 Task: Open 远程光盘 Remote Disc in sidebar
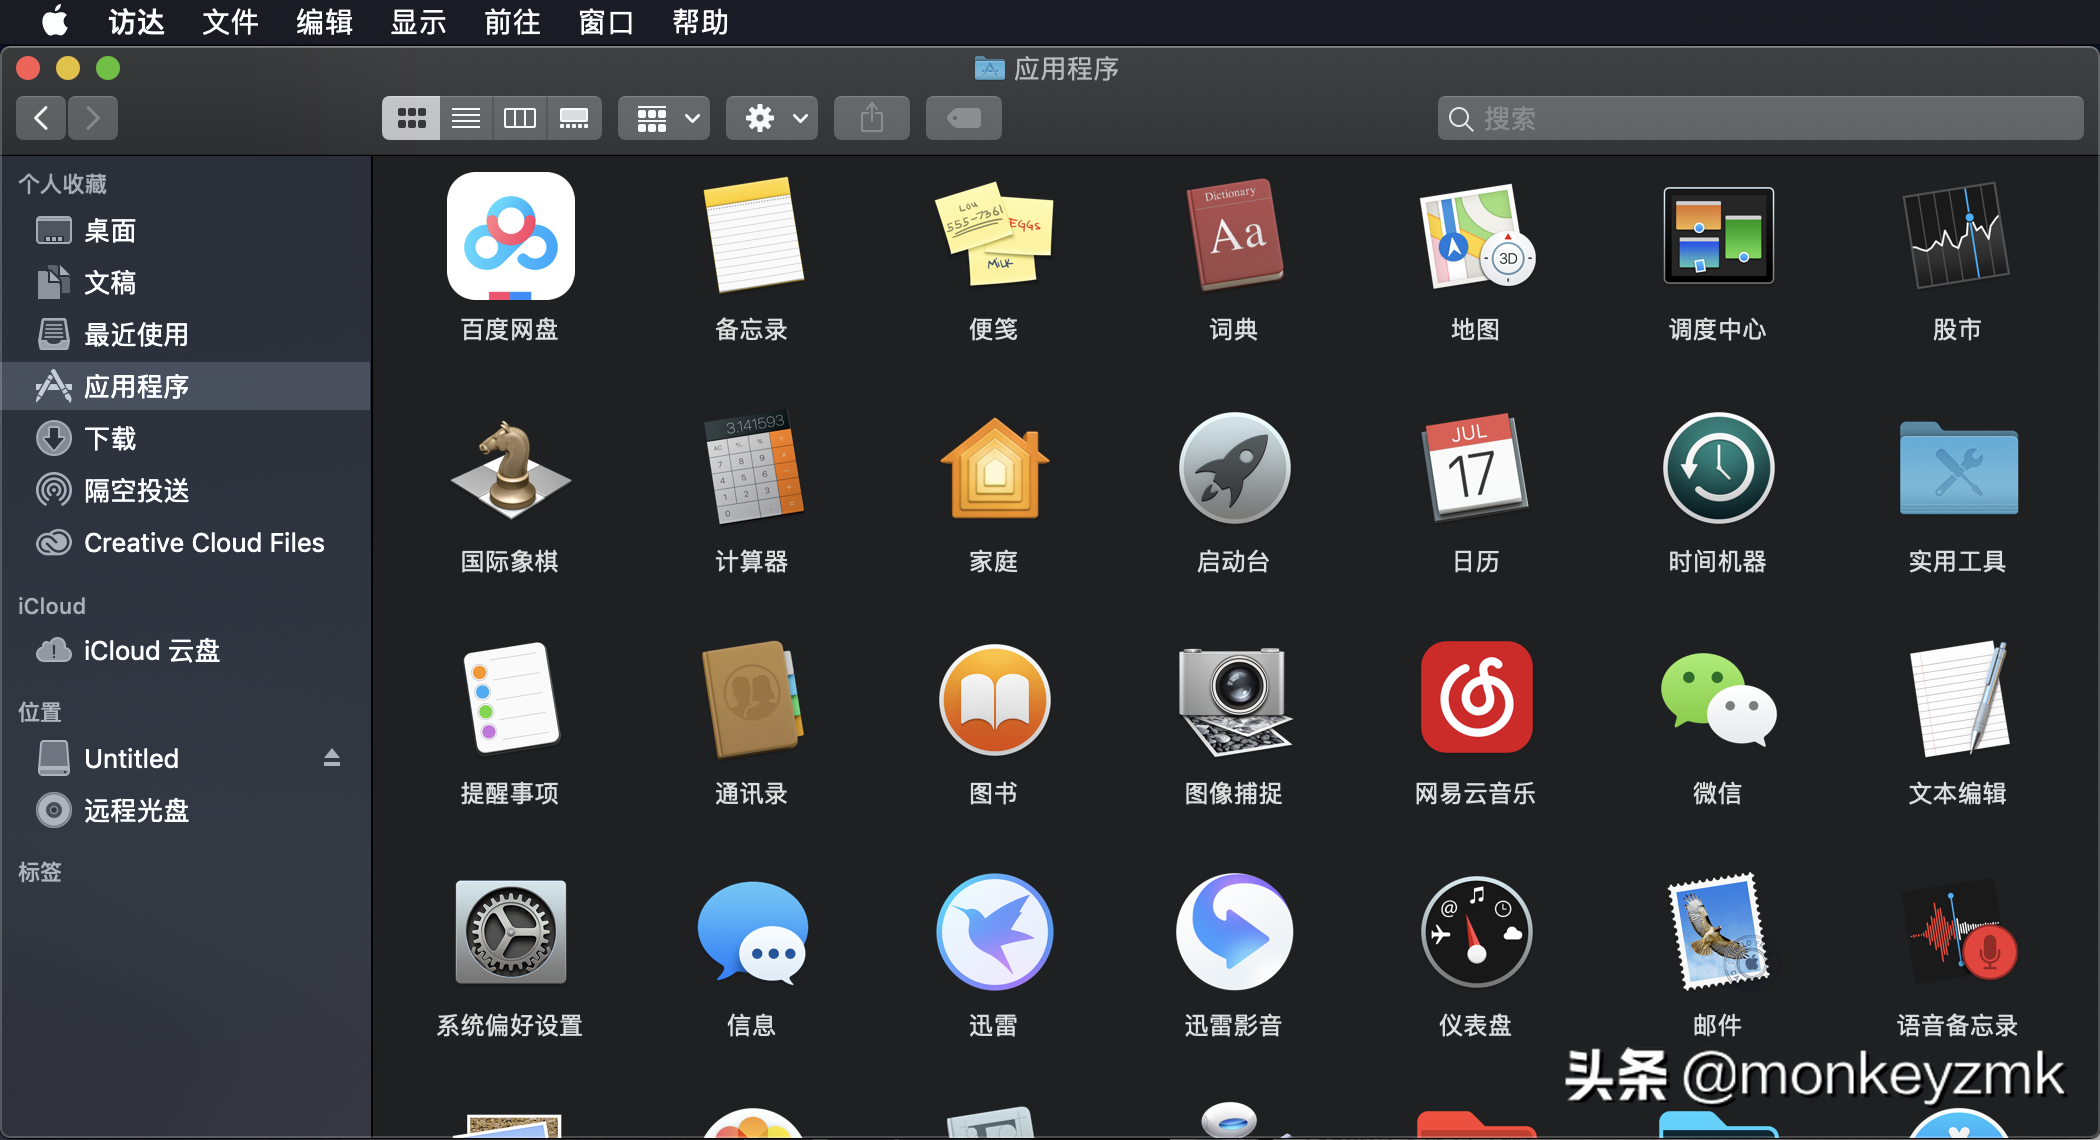pyautogui.click(x=186, y=811)
